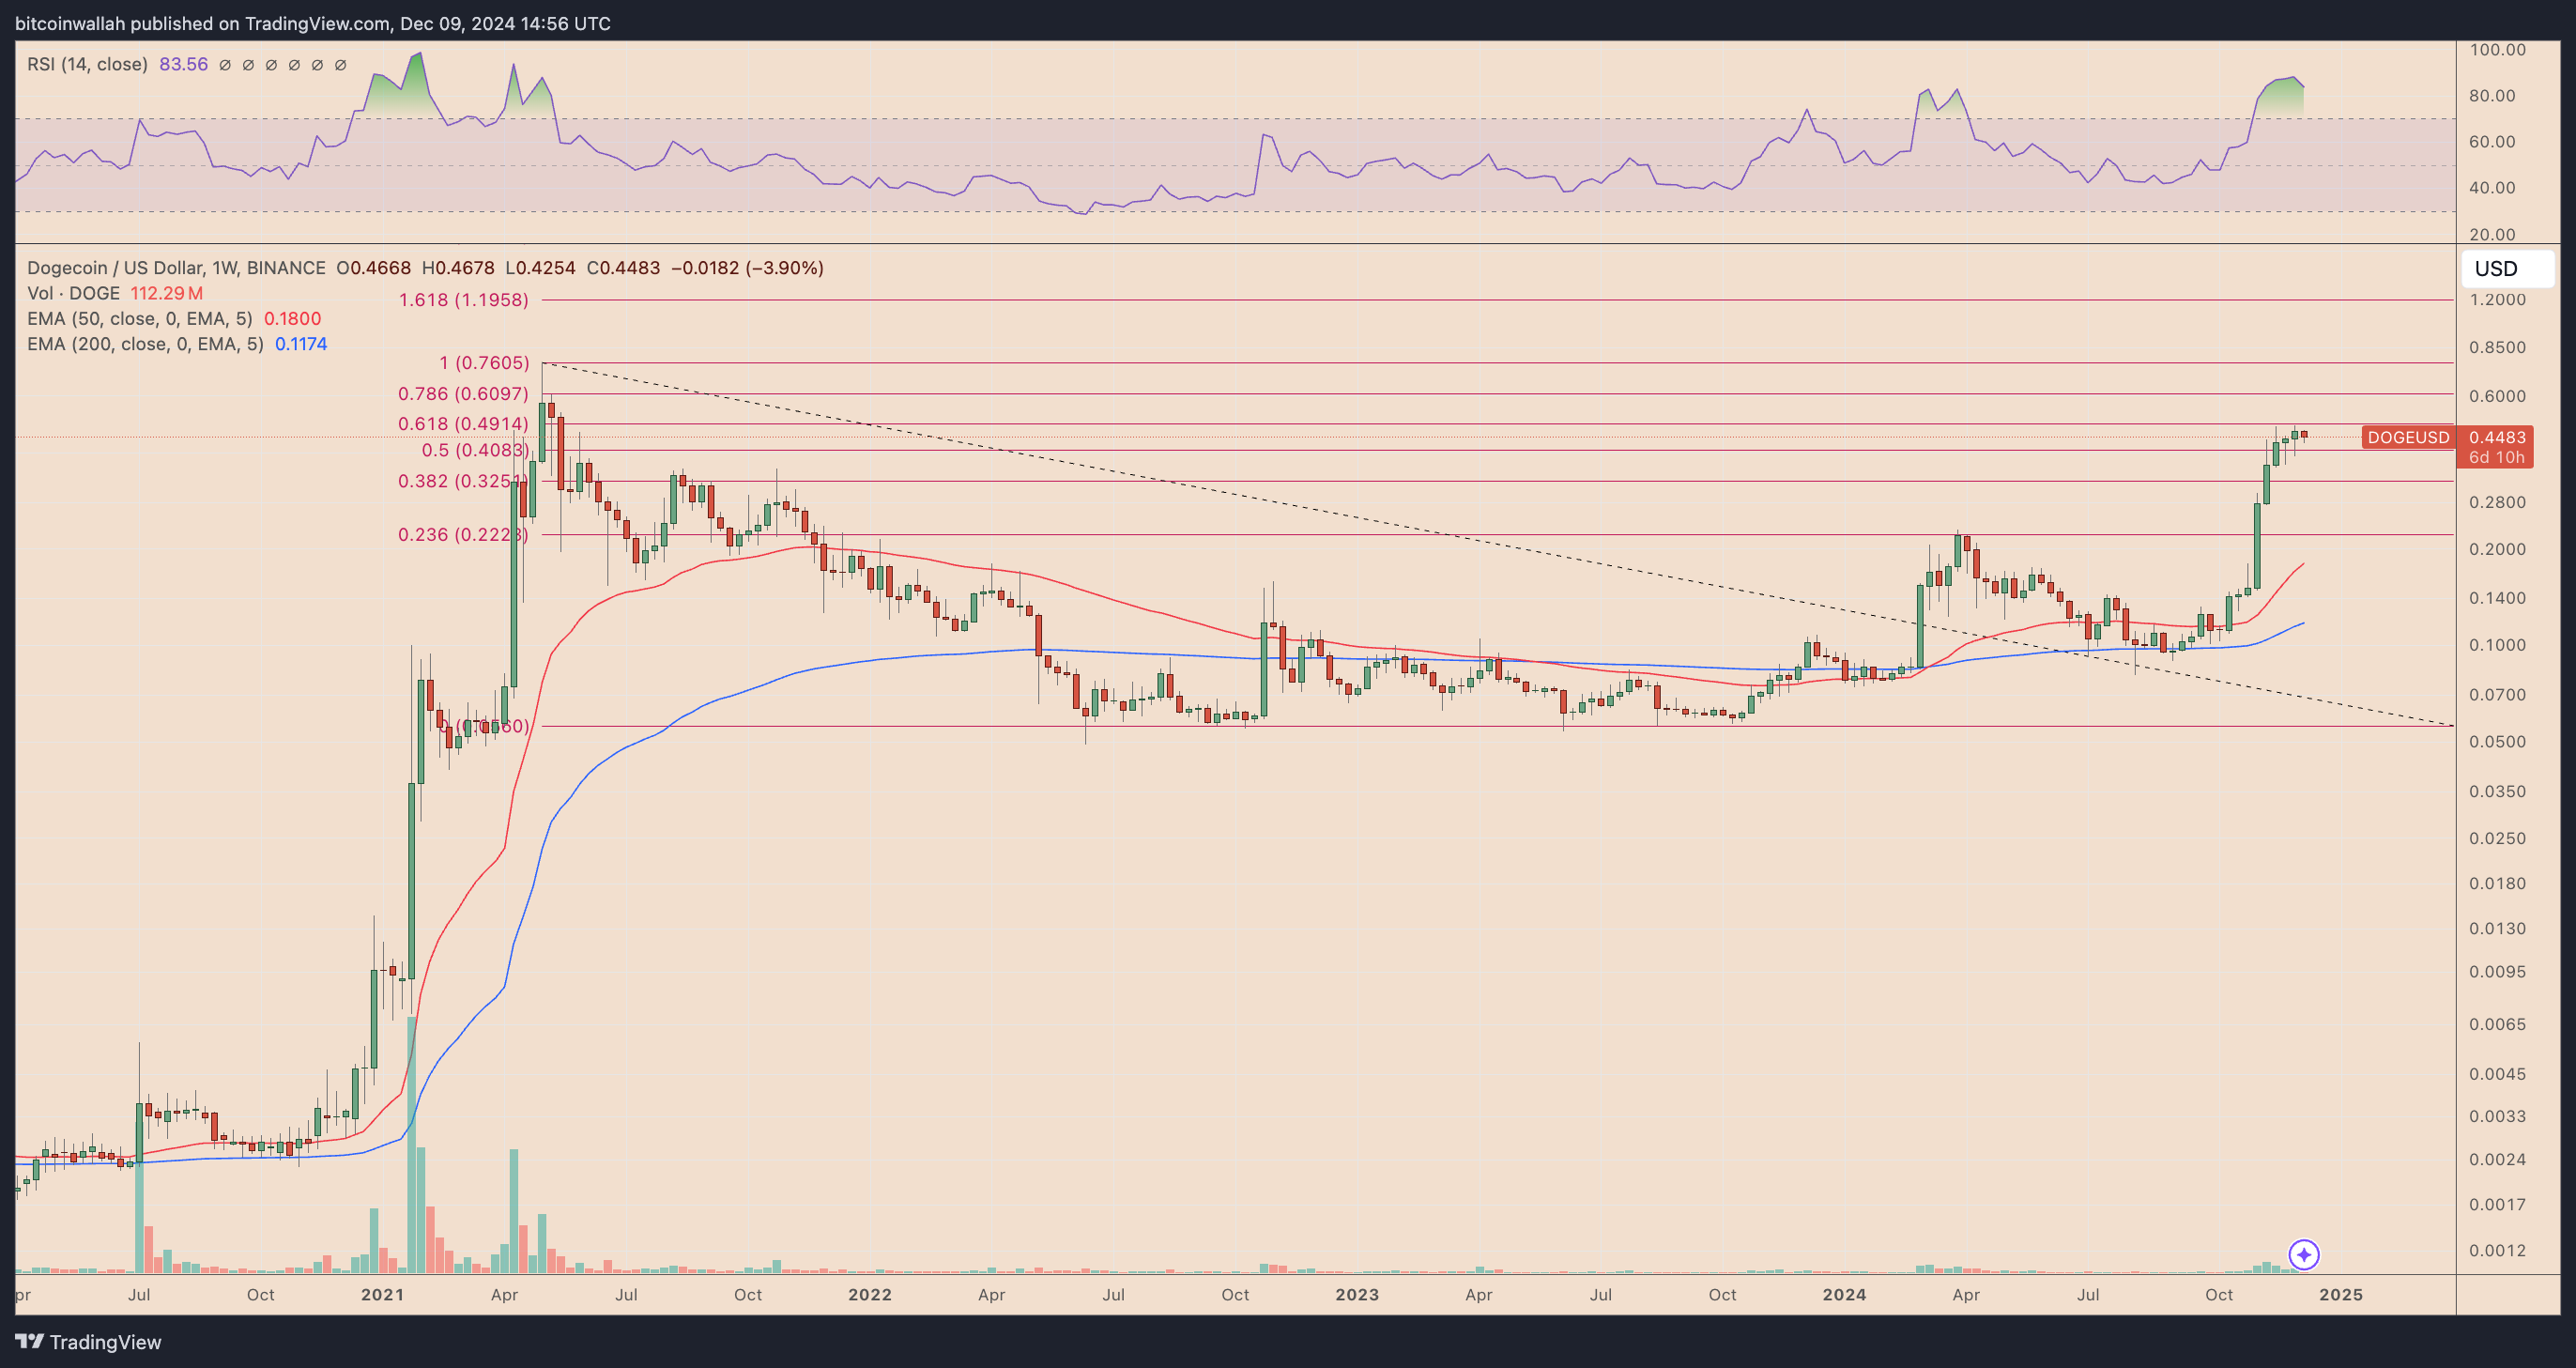Click the 0.618 (0.4914) Fibonacci label

[463, 424]
